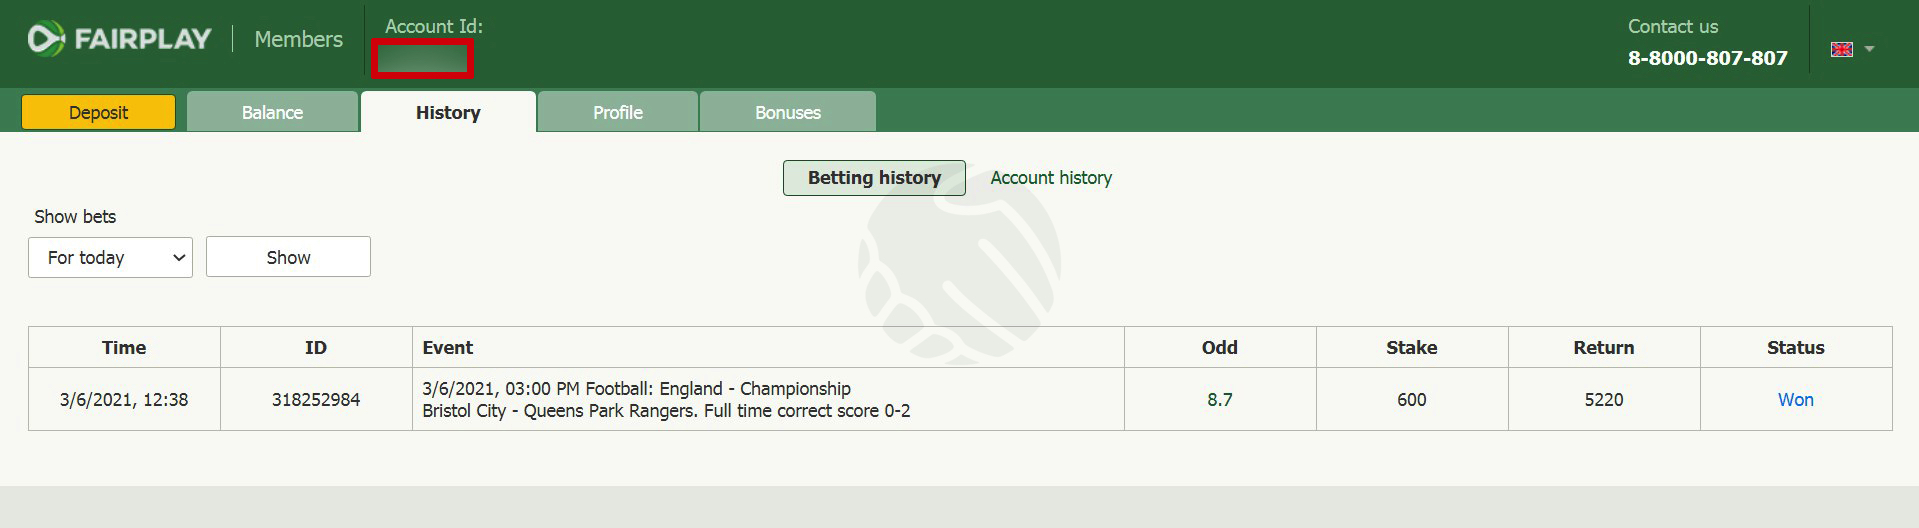
Task: Open the Deposit tab
Action: coord(98,112)
